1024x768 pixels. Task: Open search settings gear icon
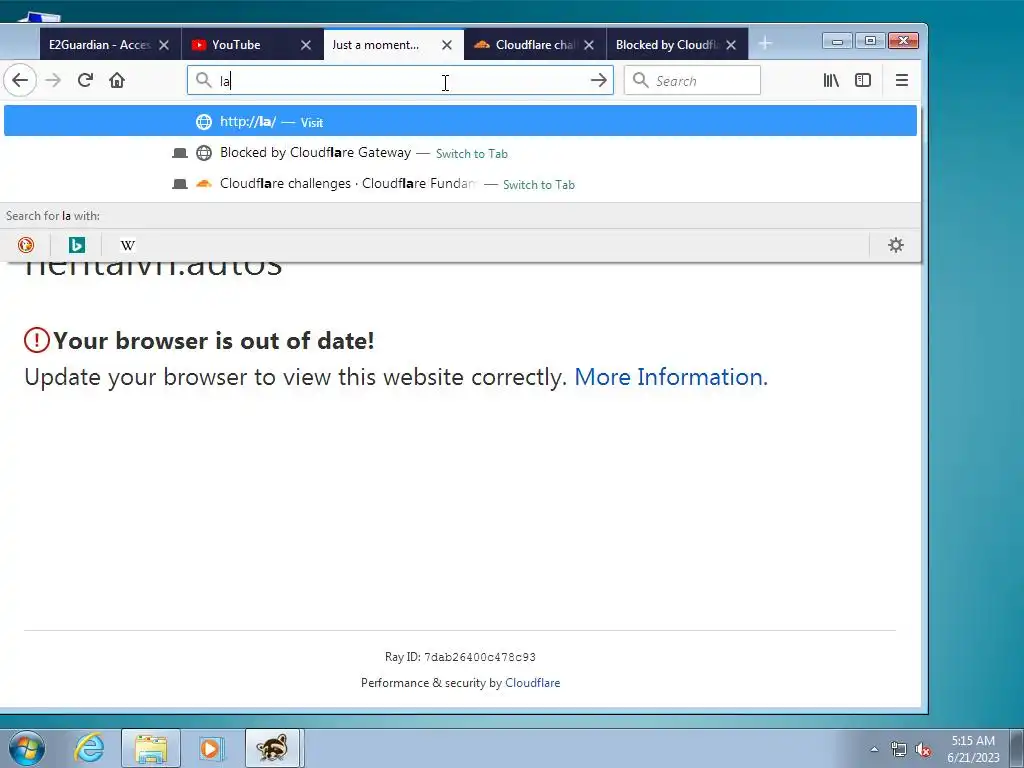coord(896,245)
